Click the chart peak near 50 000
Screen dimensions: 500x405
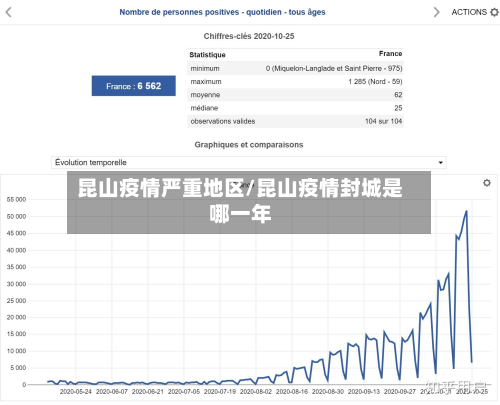click(x=466, y=211)
